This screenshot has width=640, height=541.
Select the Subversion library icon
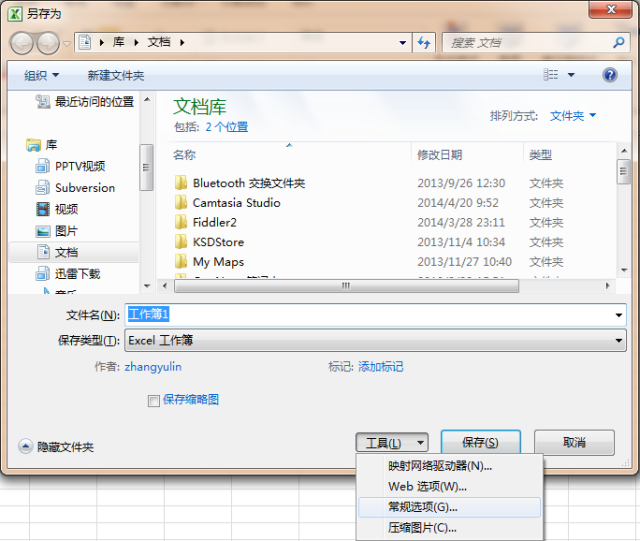(x=42, y=188)
